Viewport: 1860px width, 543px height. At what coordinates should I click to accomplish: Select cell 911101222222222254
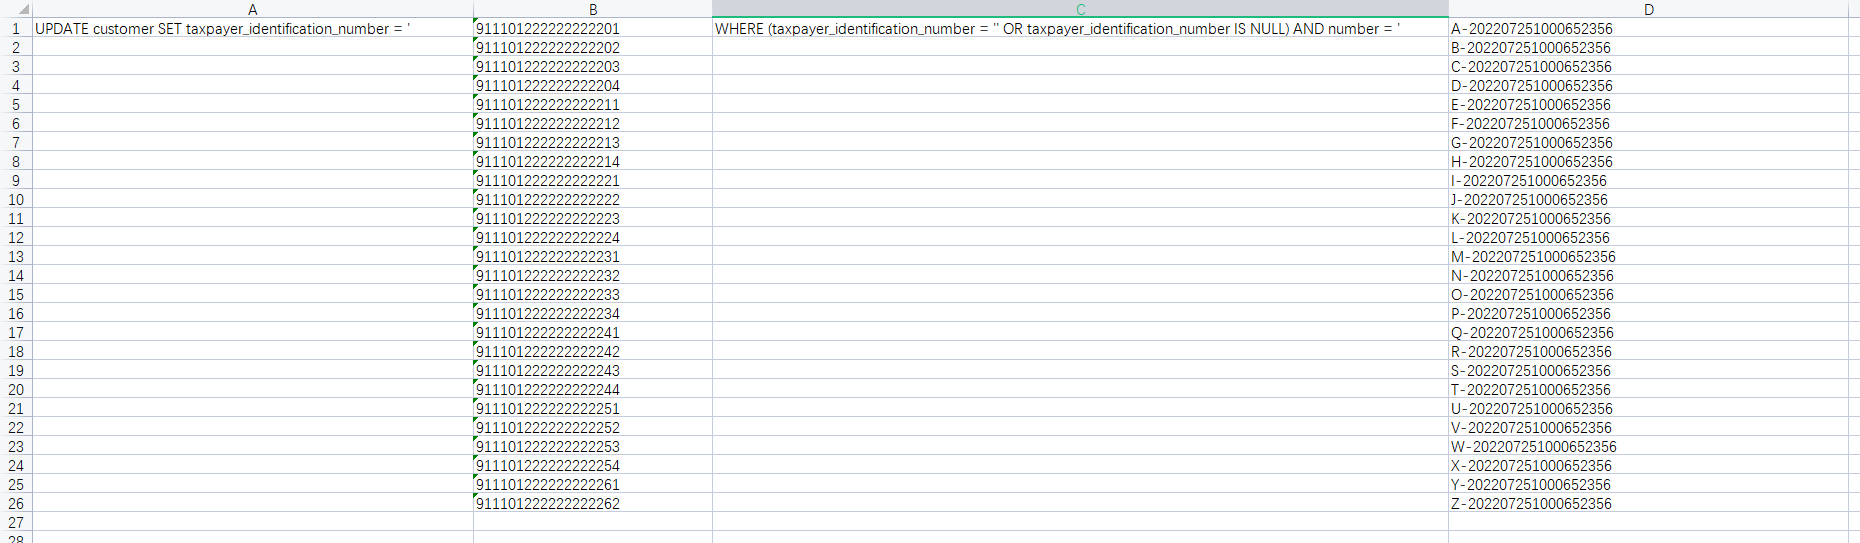pyautogui.click(x=593, y=465)
